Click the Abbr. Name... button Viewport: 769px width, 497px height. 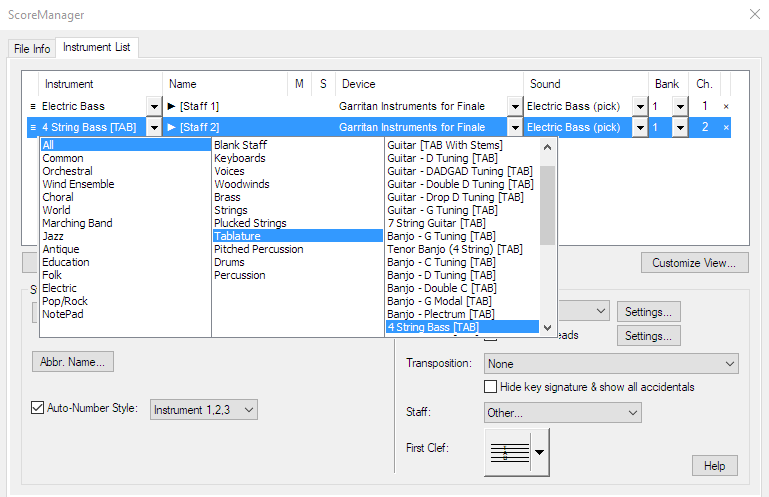pos(74,361)
